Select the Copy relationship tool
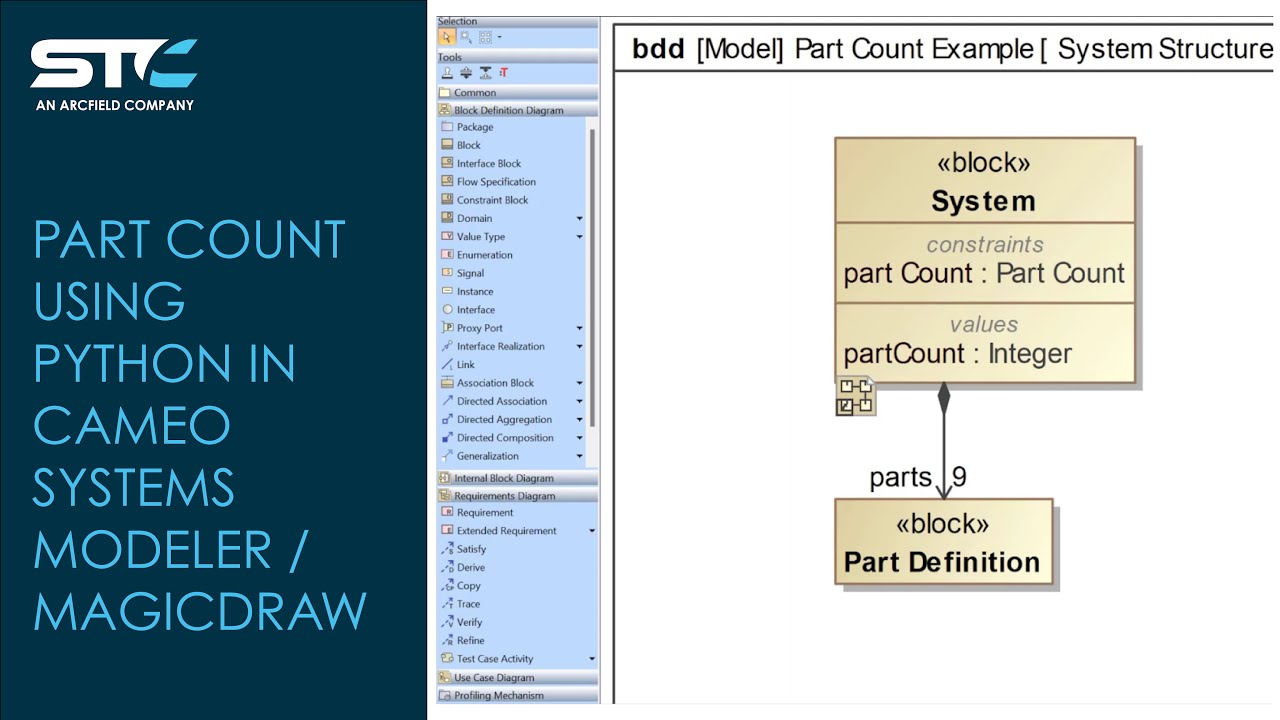The height and width of the screenshot is (720, 1280). pyautogui.click(x=461, y=586)
